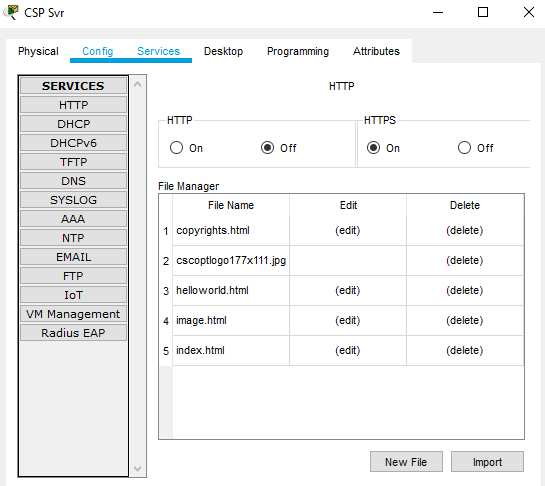Click the Delete column header
Viewport: 545px width, 486px height.
click(465, 205)
